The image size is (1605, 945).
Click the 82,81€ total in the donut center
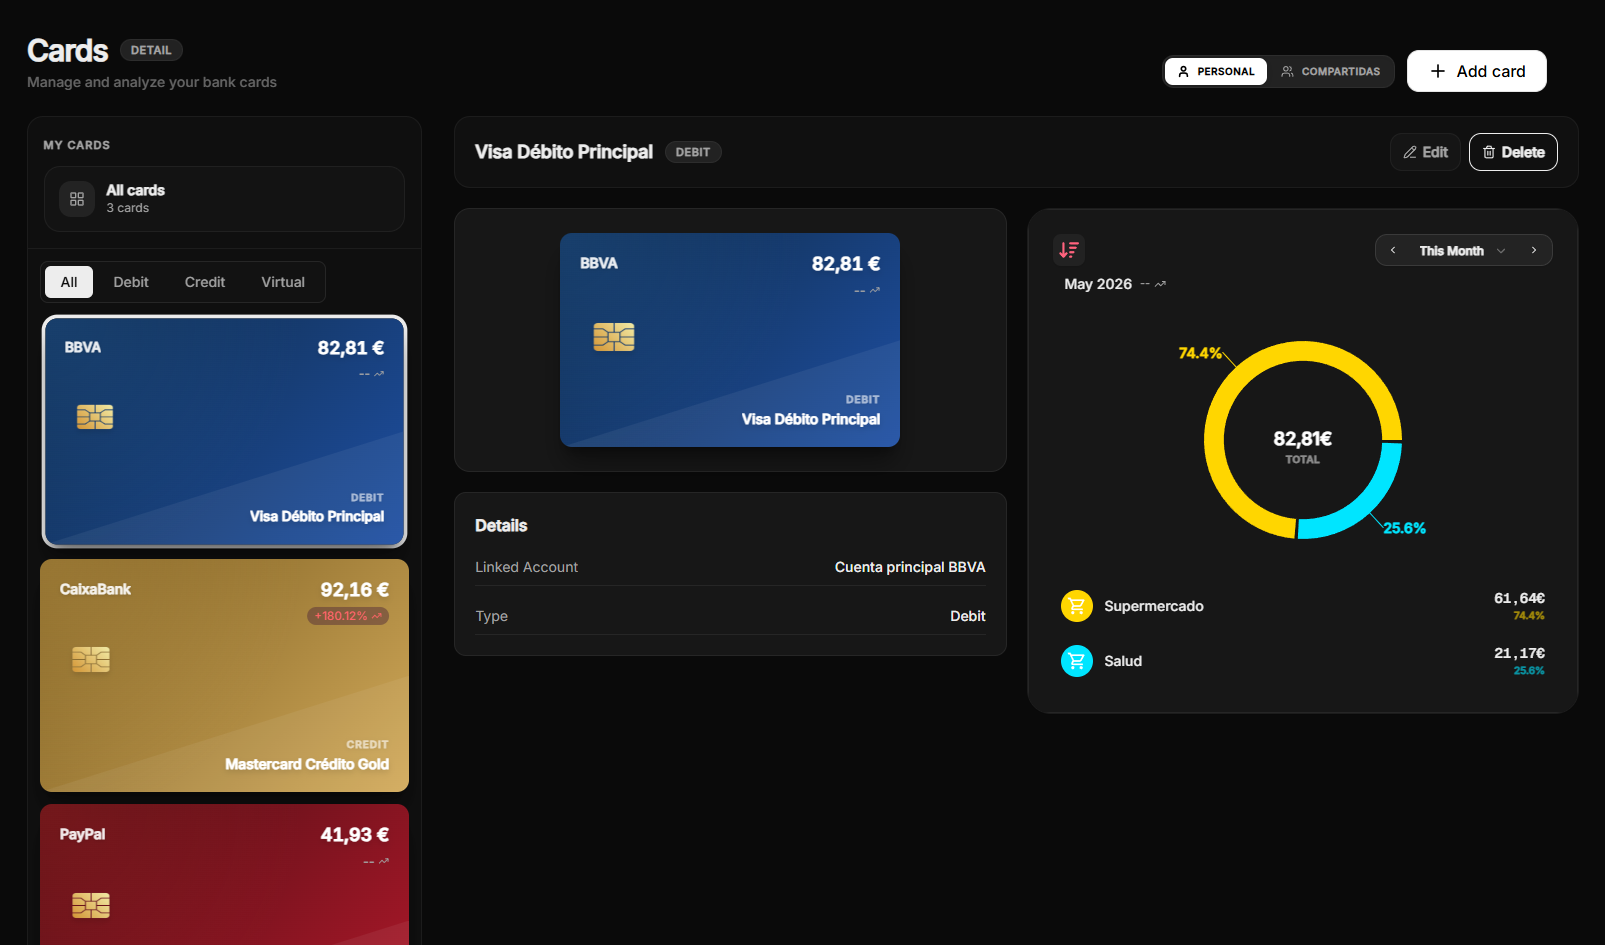point(1302,439)
